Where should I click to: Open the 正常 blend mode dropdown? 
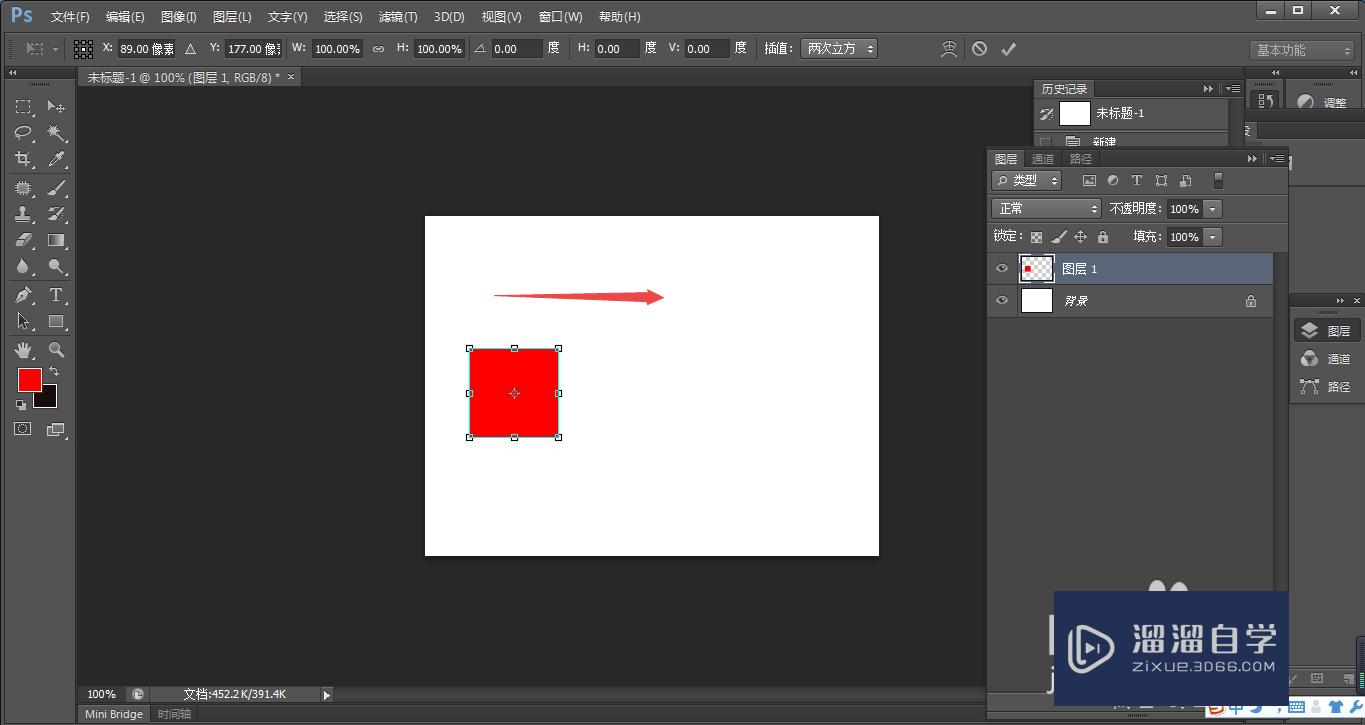(1046, 209)
